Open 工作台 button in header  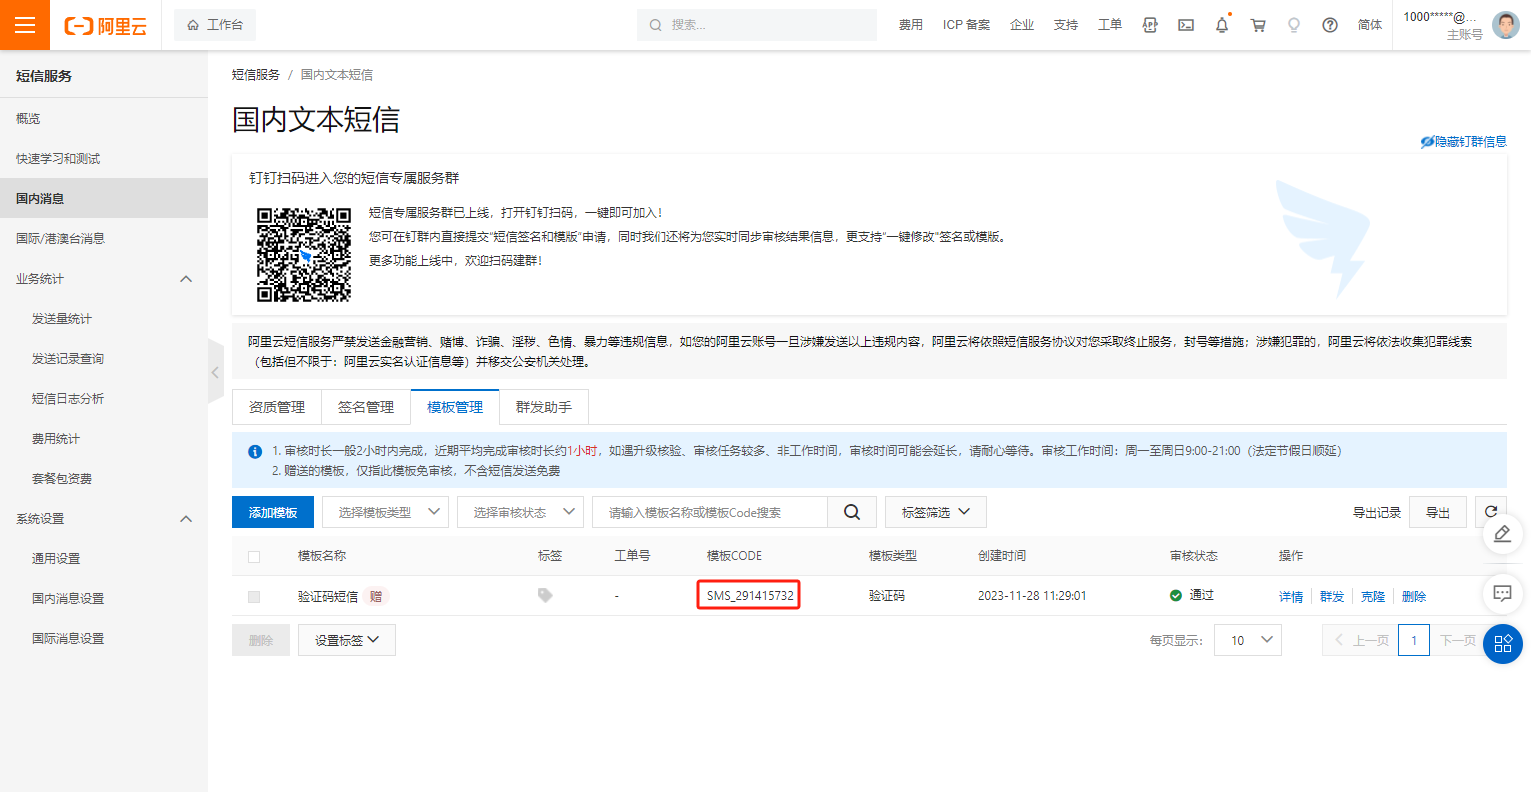coord(215,25)
